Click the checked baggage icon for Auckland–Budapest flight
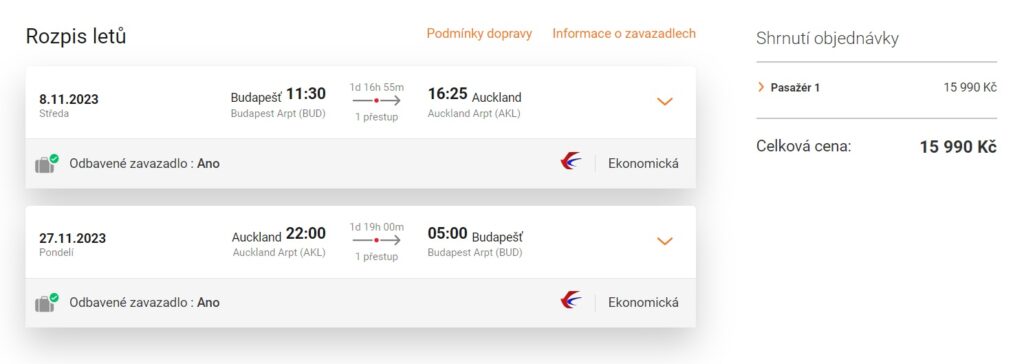1024x364 pixels. [46, 303]
